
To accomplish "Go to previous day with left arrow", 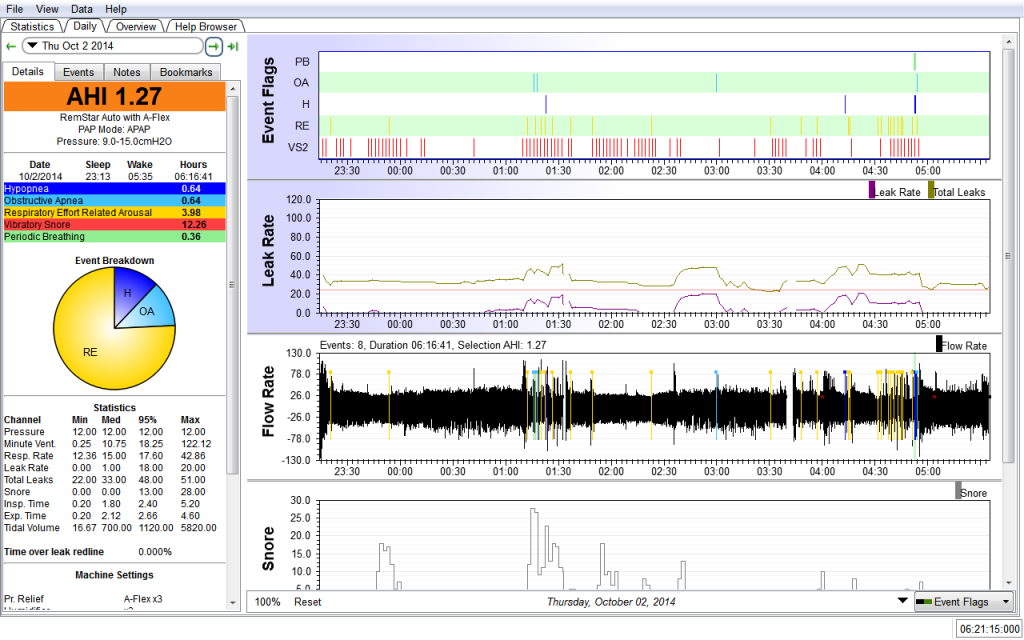I will (11, 46).
